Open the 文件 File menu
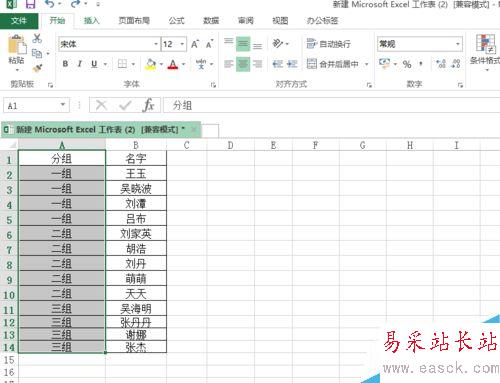 pos(19,21)
